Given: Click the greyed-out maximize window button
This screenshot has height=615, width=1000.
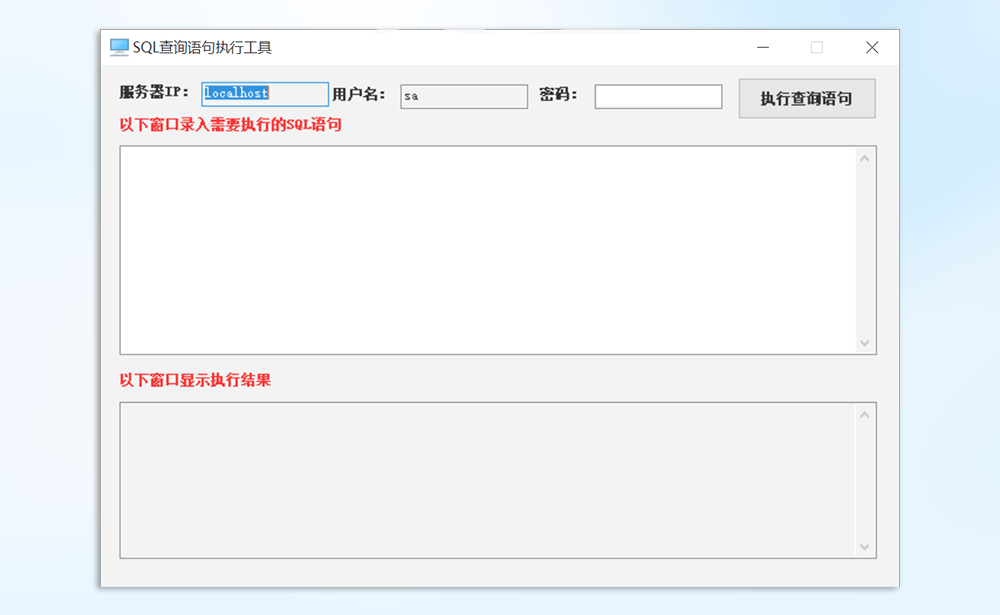Looking at the screenshot, I should [817, 47].
